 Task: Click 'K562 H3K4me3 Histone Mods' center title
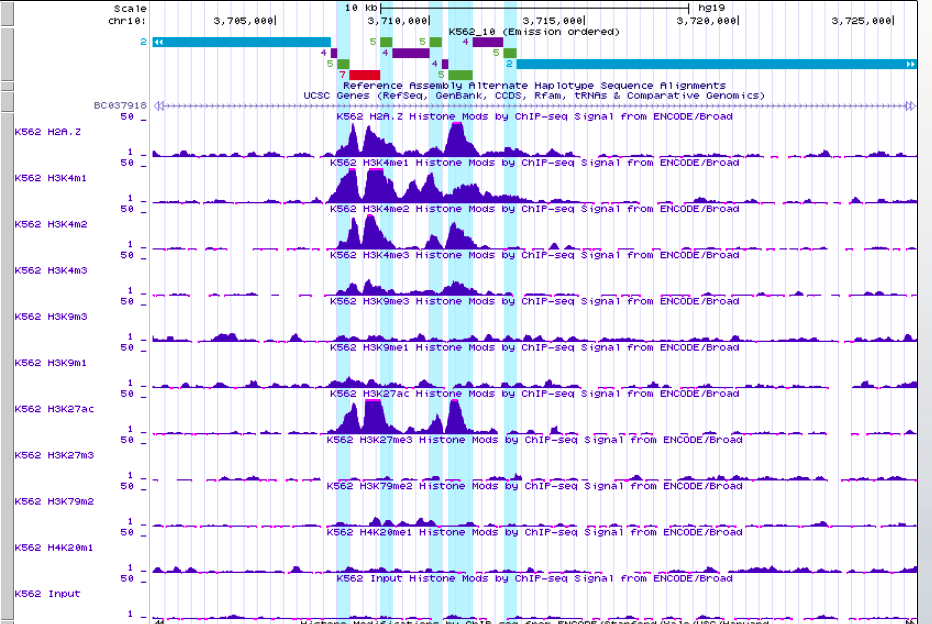tap(534, 255)
